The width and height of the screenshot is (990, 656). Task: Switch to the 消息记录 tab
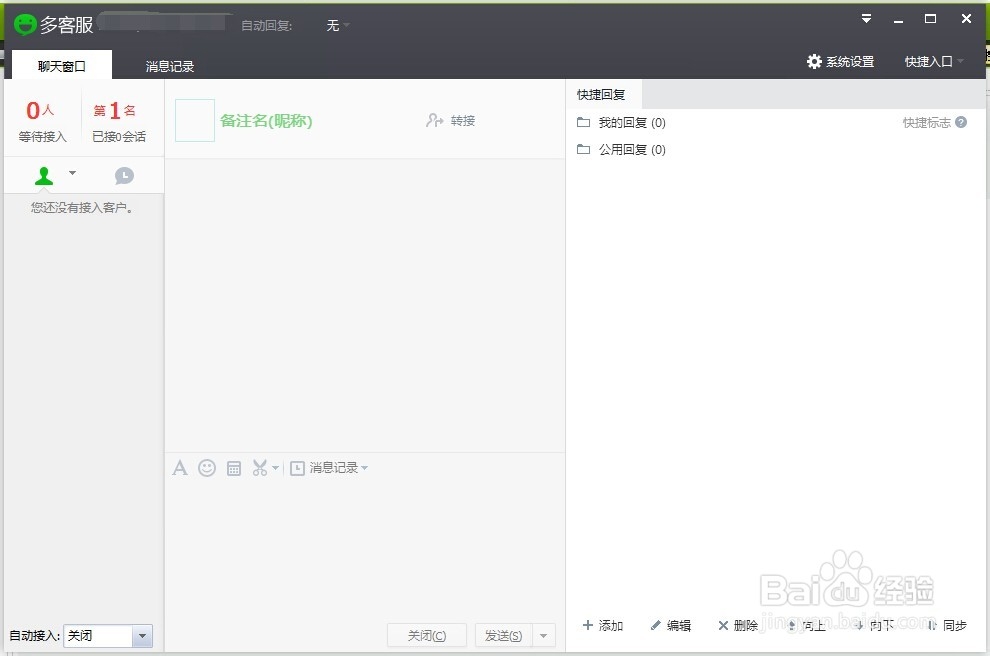tap(168, 68)
